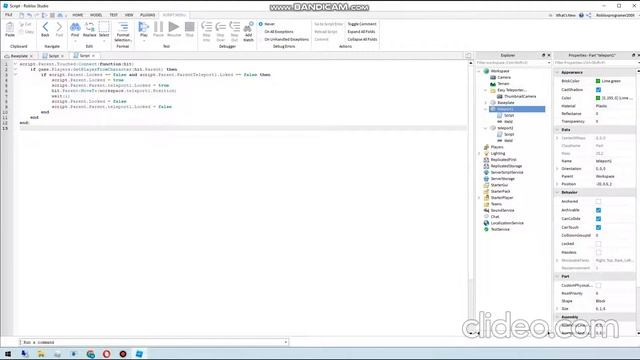Select the Lighting service in Explorer

click(x=498, y=153)
